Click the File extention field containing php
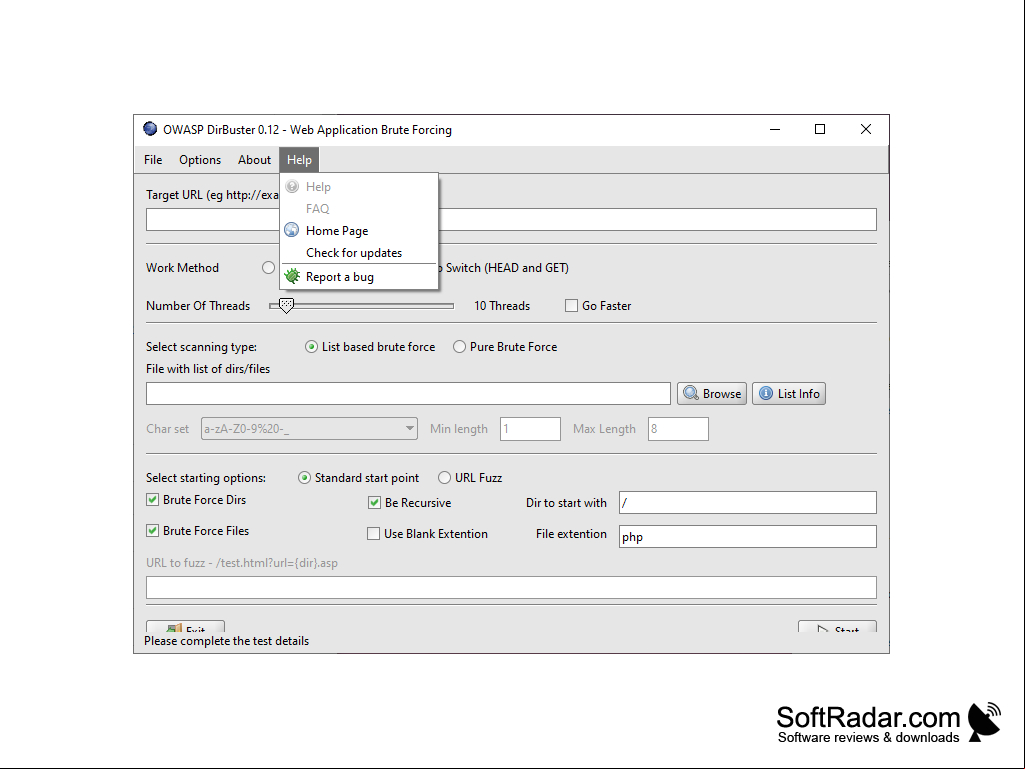The width and height of the screenshot is (1025, 769). 748,536
